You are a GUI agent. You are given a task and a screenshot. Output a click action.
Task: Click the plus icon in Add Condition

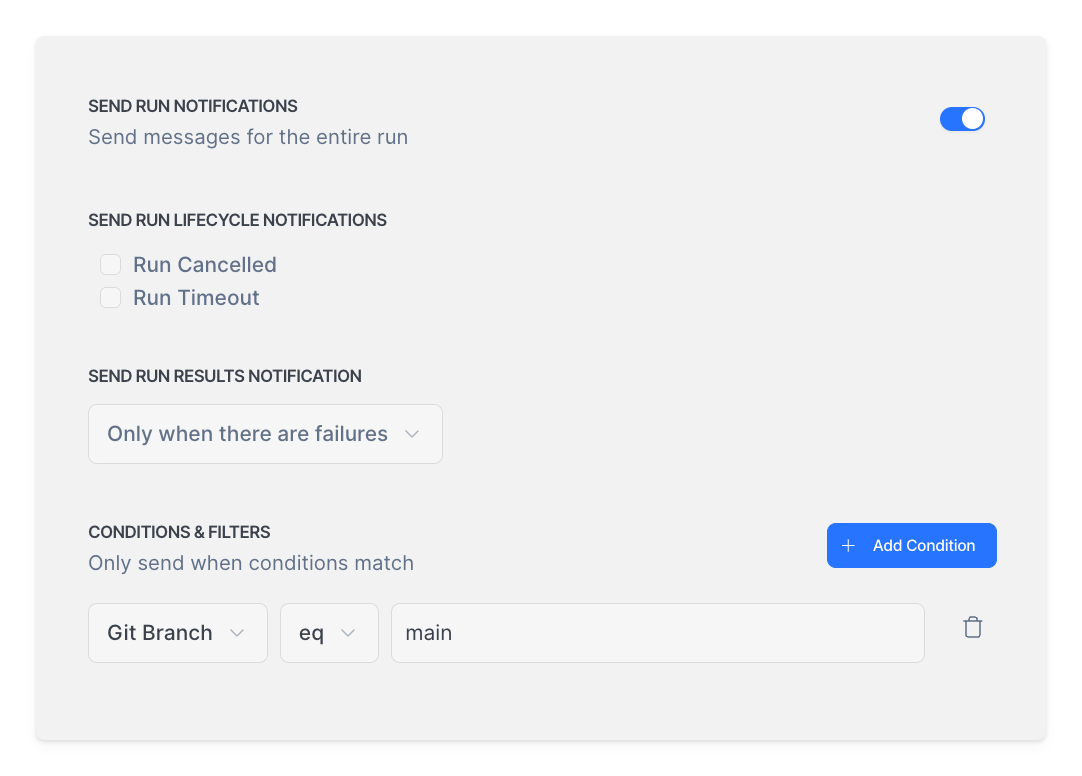849,546
